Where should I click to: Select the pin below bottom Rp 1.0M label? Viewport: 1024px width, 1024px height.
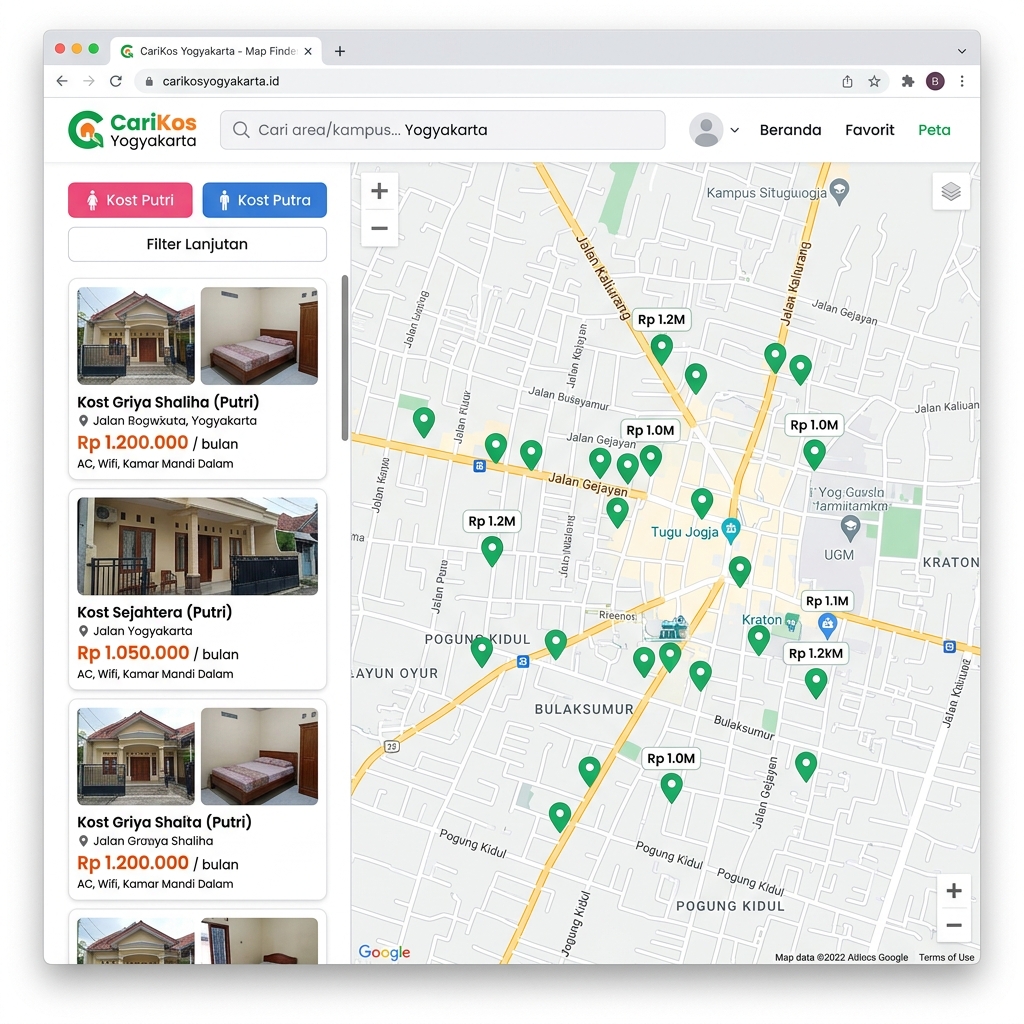[671, 787]
